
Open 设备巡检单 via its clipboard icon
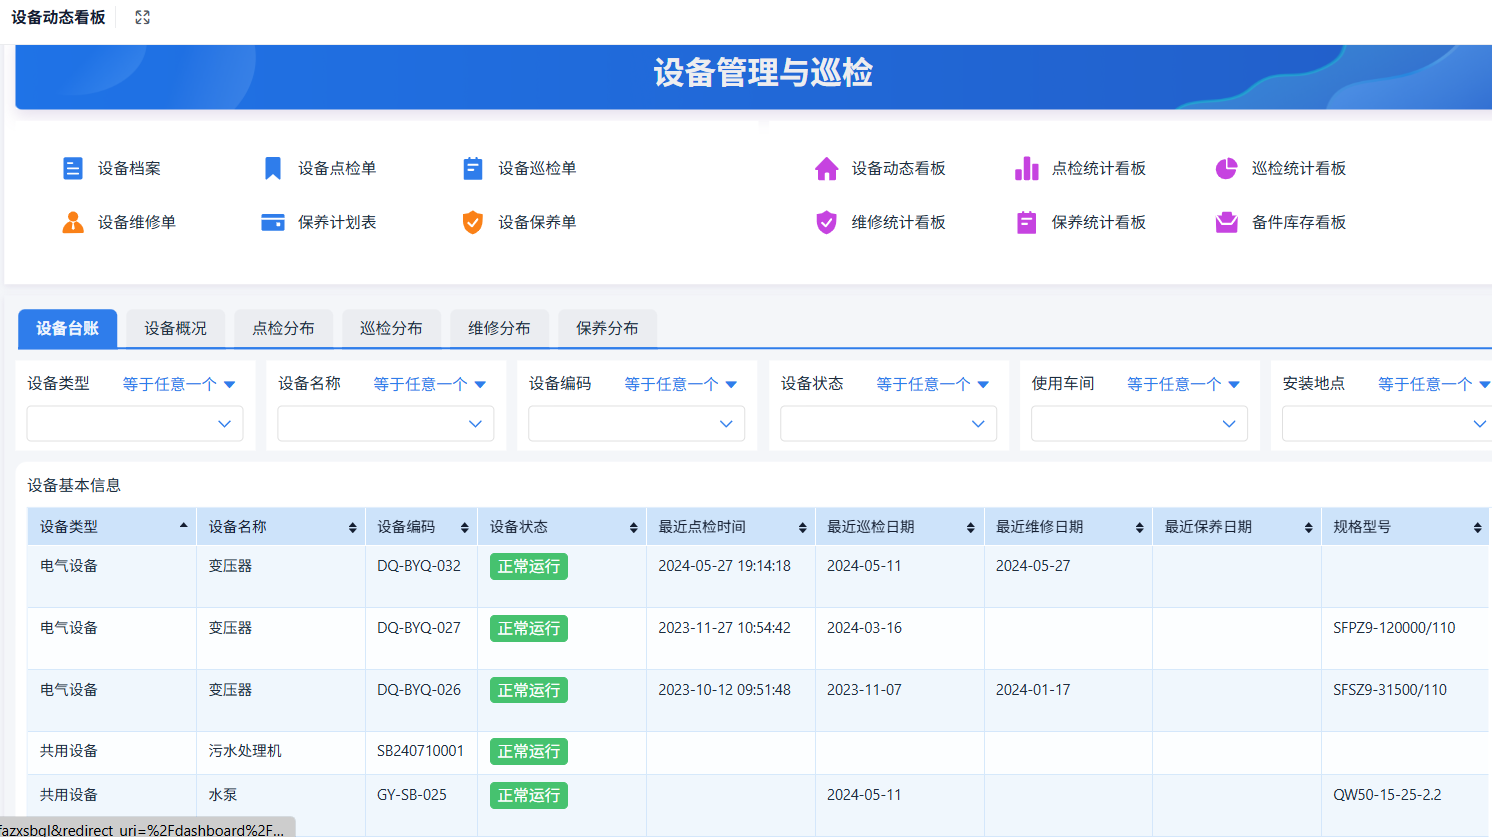point(472,168)
